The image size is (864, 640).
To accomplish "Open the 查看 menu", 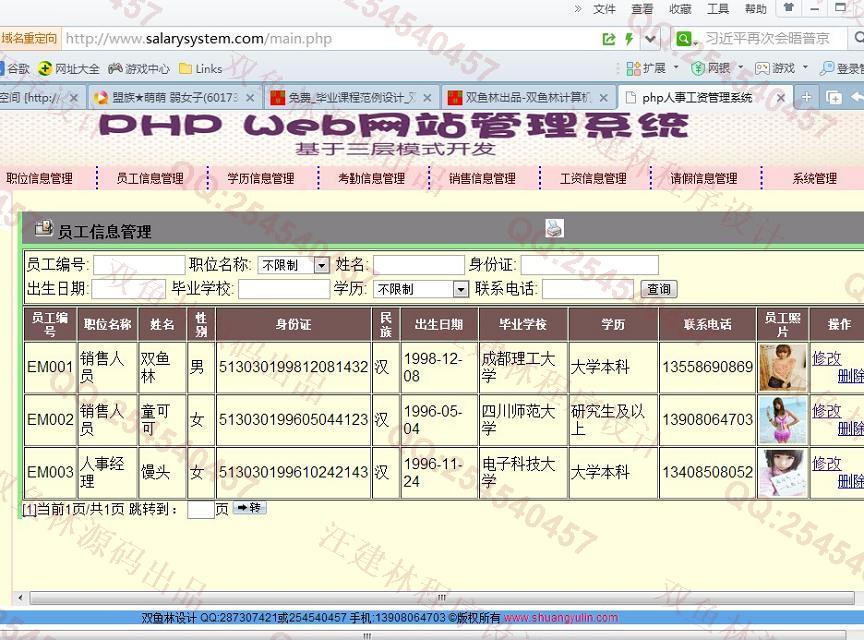I will tap(642, 9).
